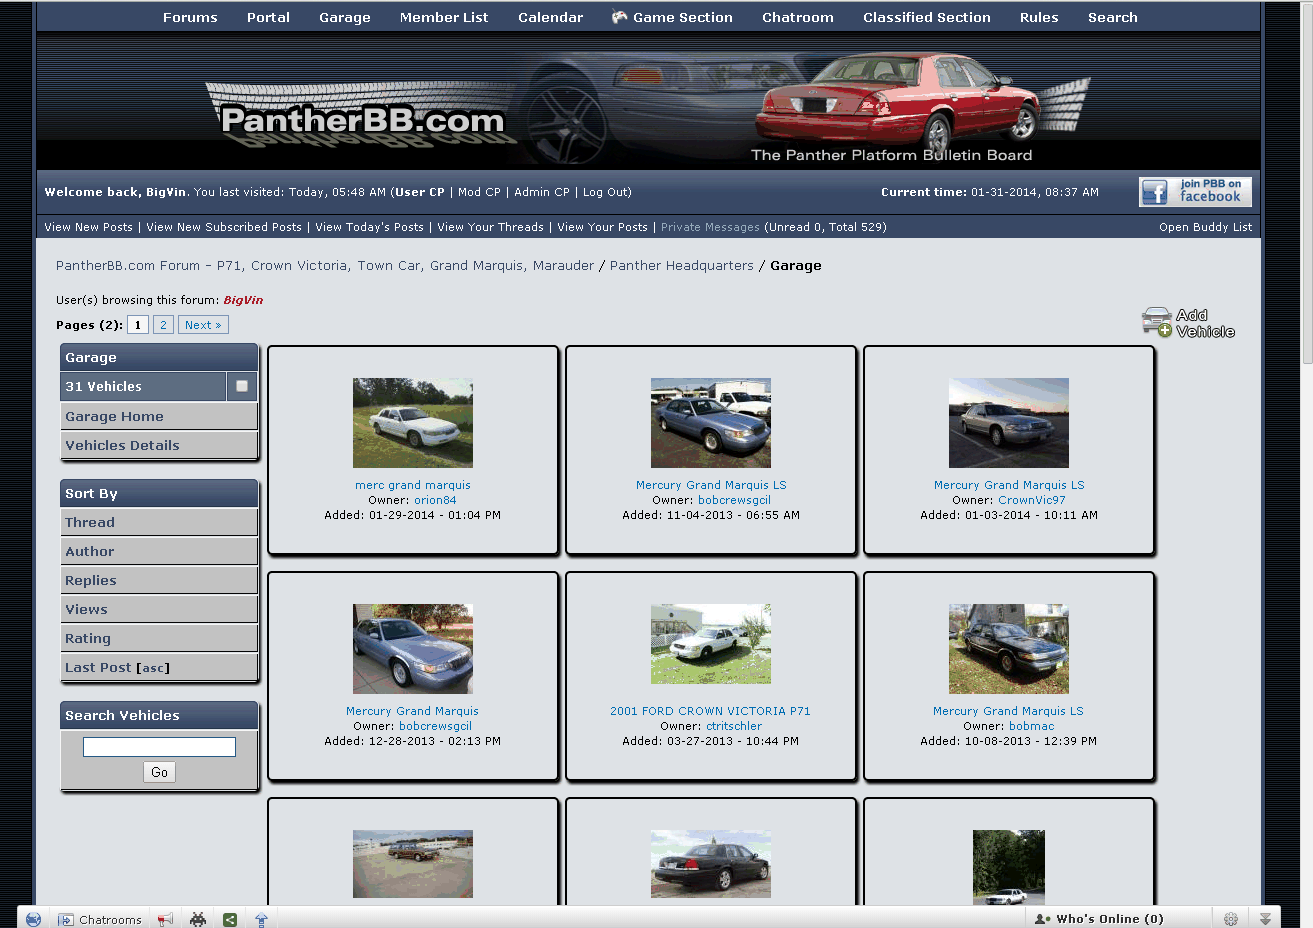The width and height of the screenshot is (1313, 928).
Task: Click the Search Vehicles text field
Action: point(159,747)
